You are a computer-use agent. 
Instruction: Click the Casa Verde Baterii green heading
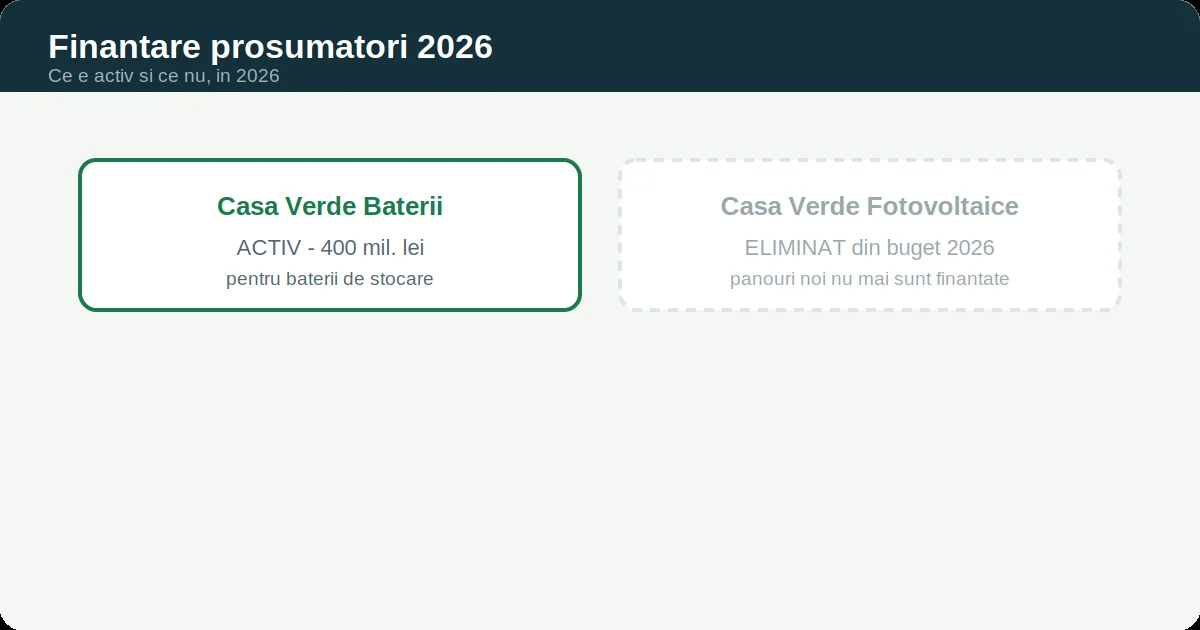[330, 206]
